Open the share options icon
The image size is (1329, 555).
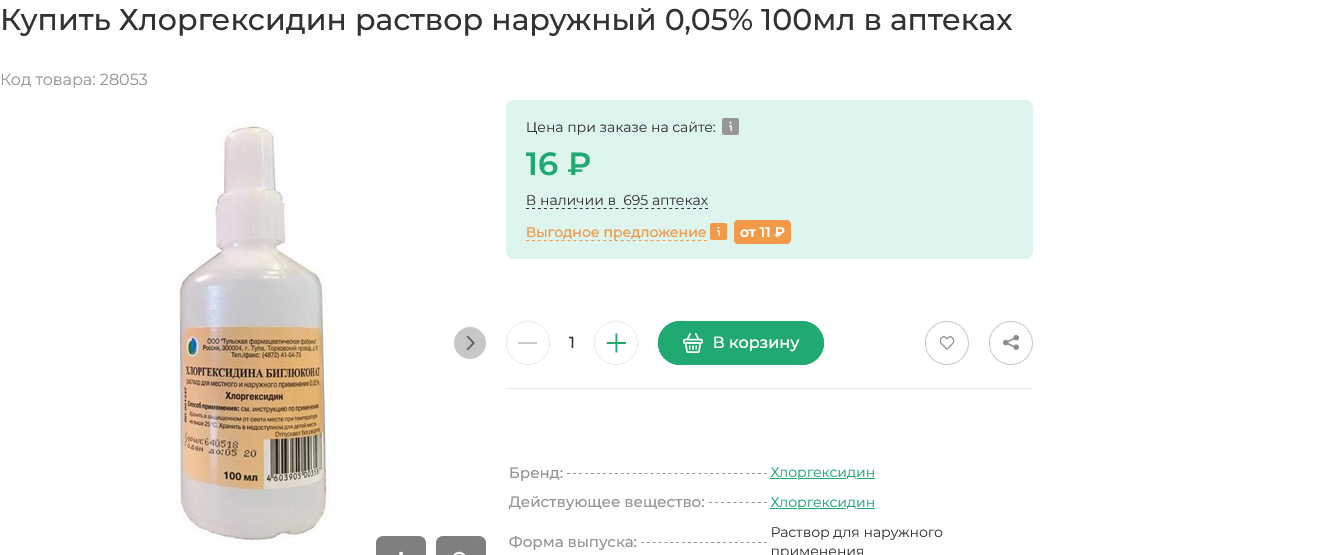click(1010, 343)
